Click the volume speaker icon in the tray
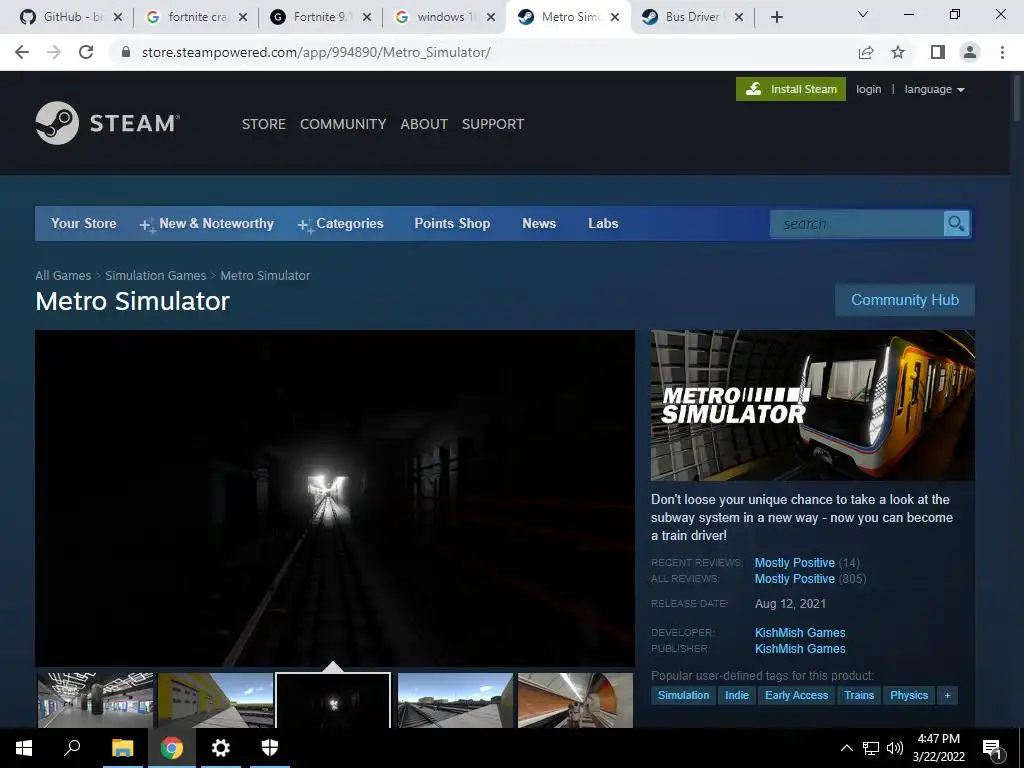This screenshot has width=1024, height=768. coord(895,748)
